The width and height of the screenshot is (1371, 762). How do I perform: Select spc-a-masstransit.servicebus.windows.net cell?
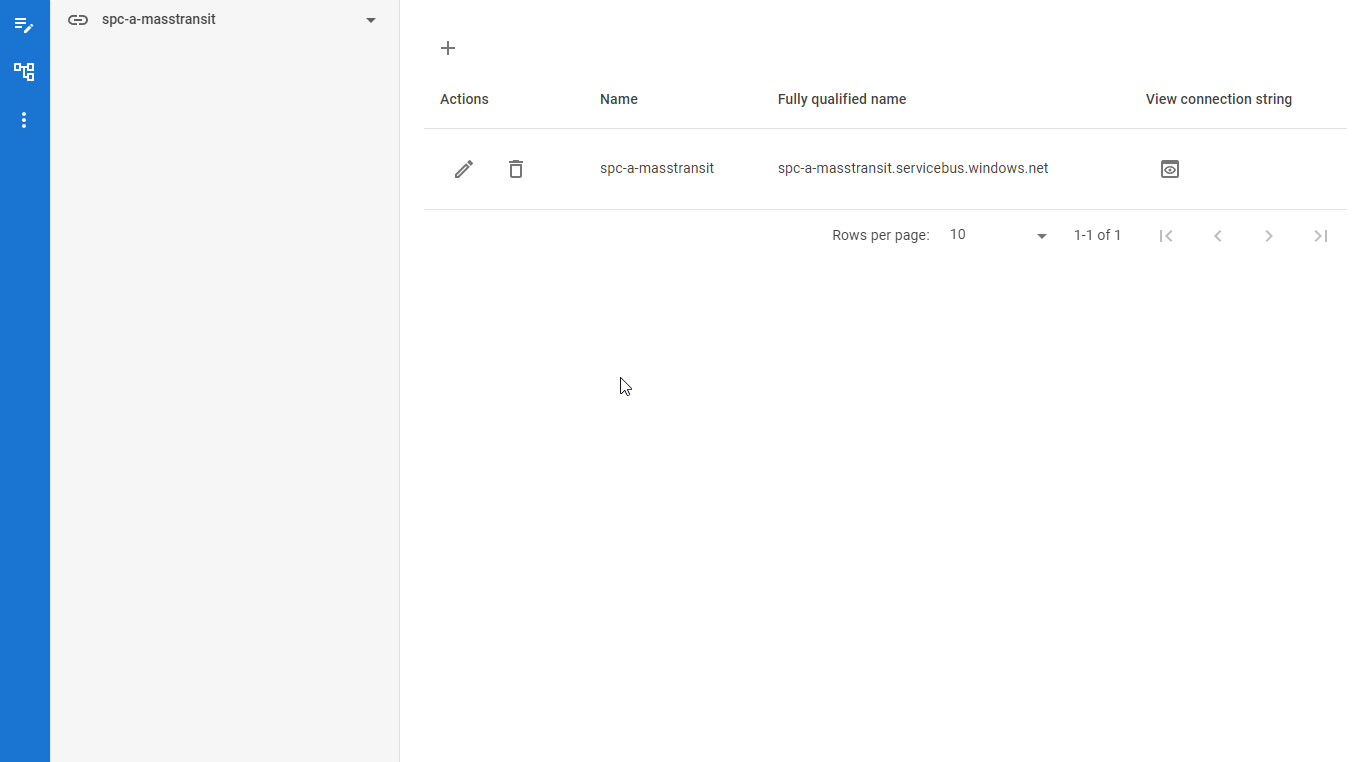pos(913,168)
